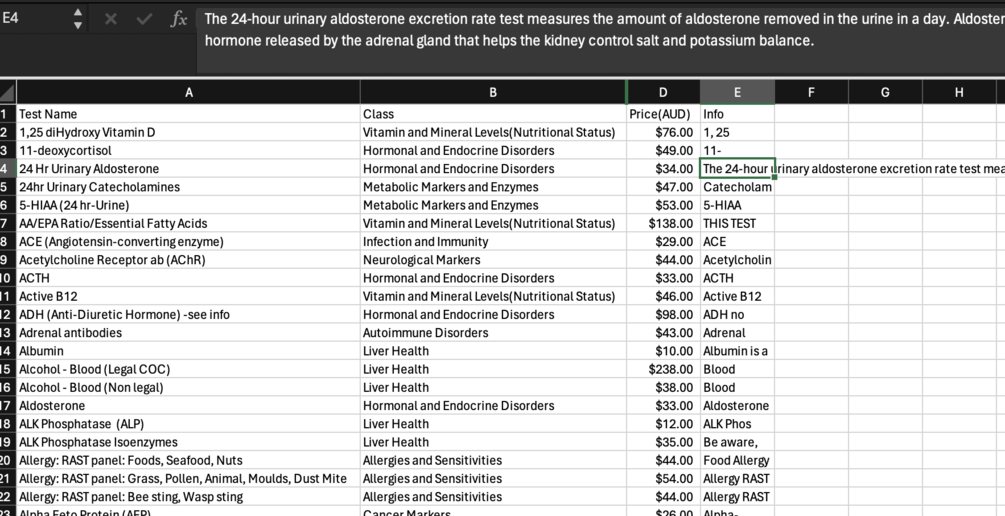1005x516 pixels.
Task: Select row 7 header
Action: [x=8, y=224]
